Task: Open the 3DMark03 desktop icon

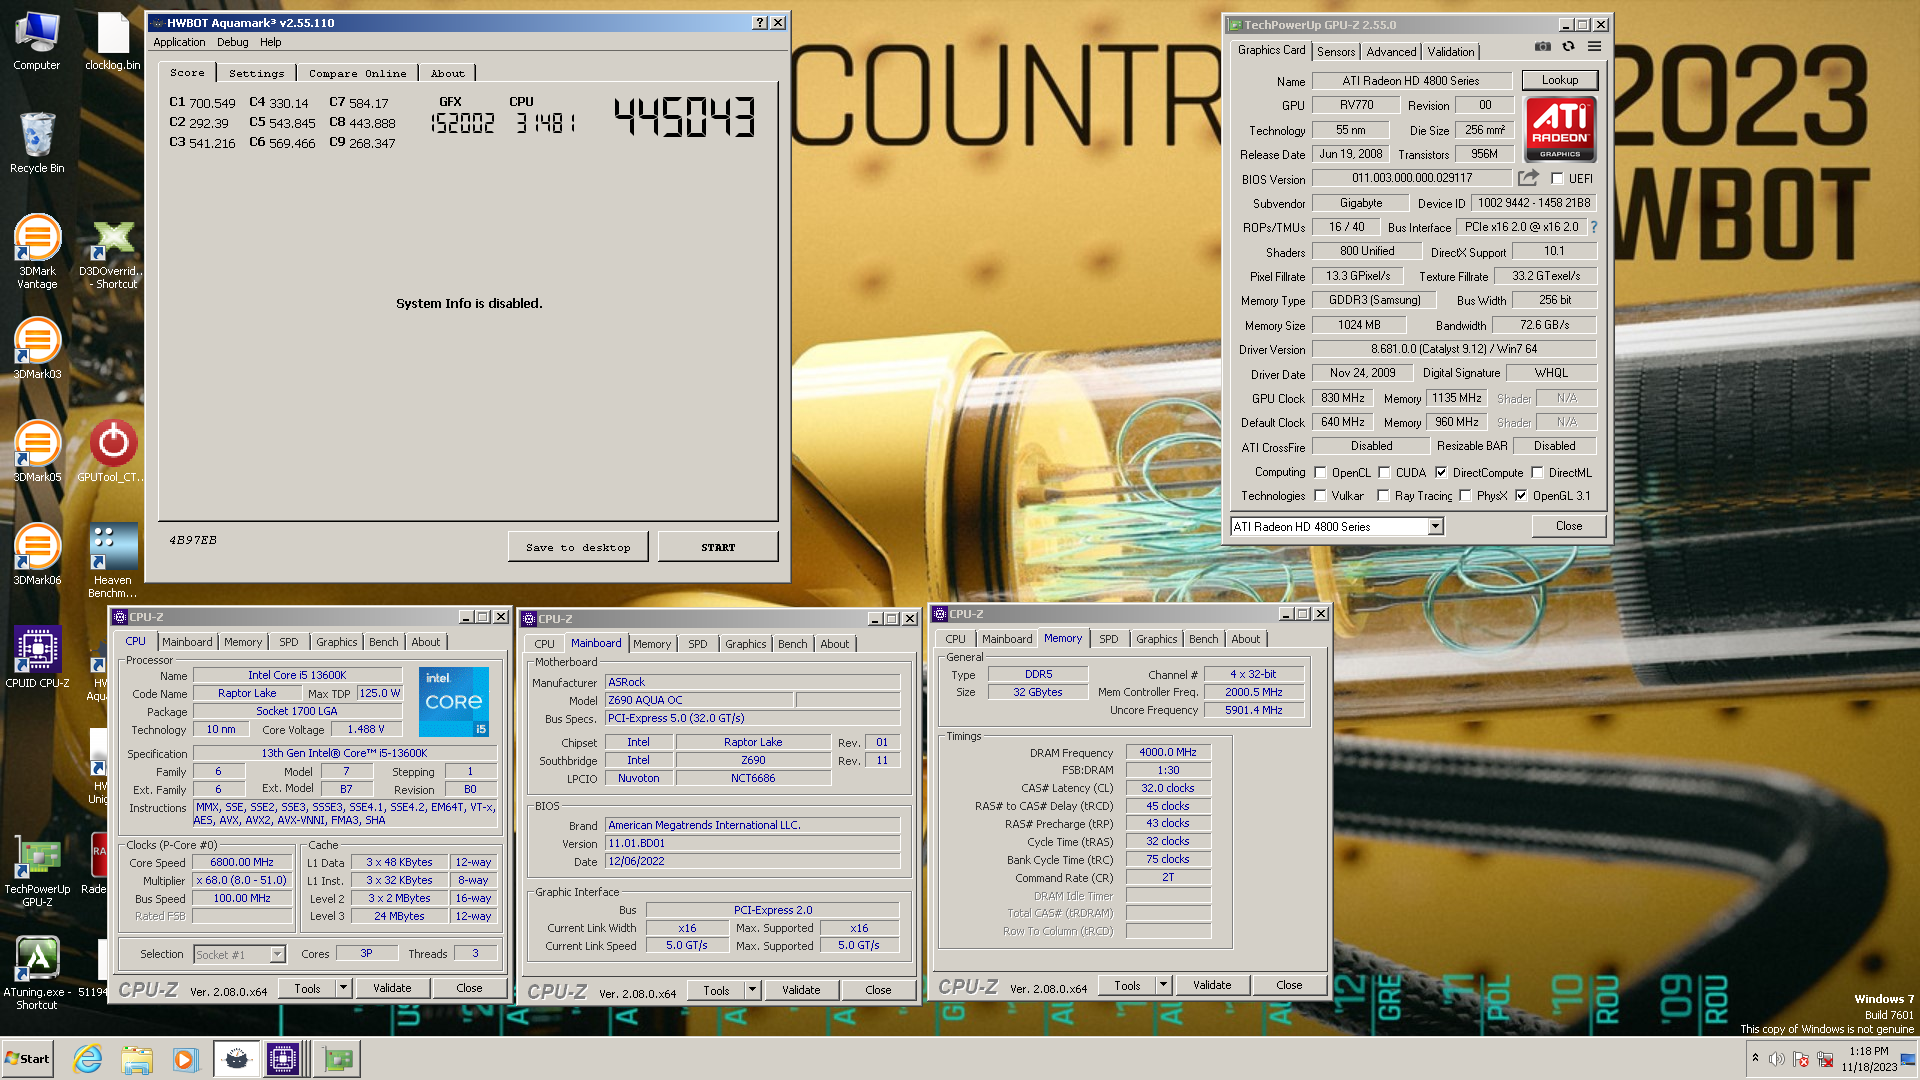Action: (x=37, y=348)
